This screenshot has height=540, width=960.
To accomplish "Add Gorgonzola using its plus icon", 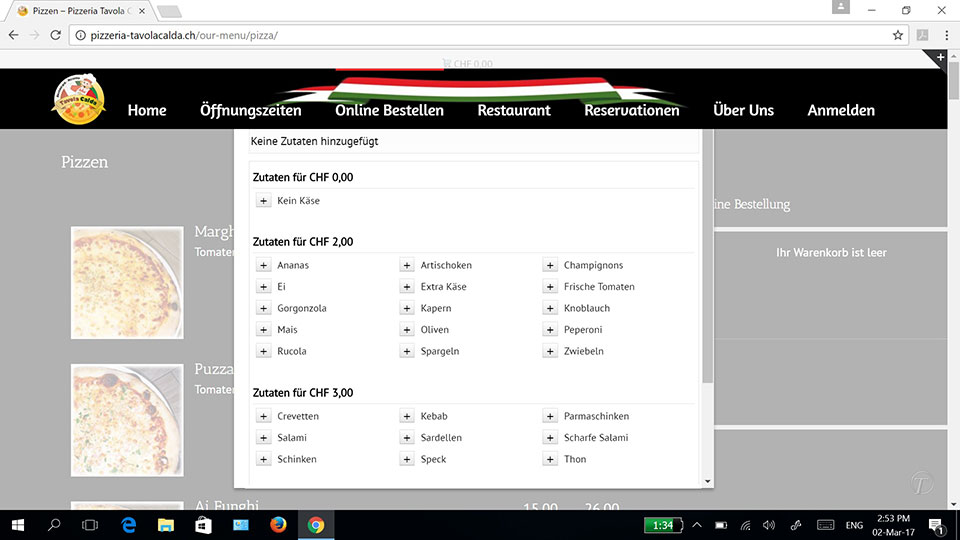I will click(x=264, y=308).
